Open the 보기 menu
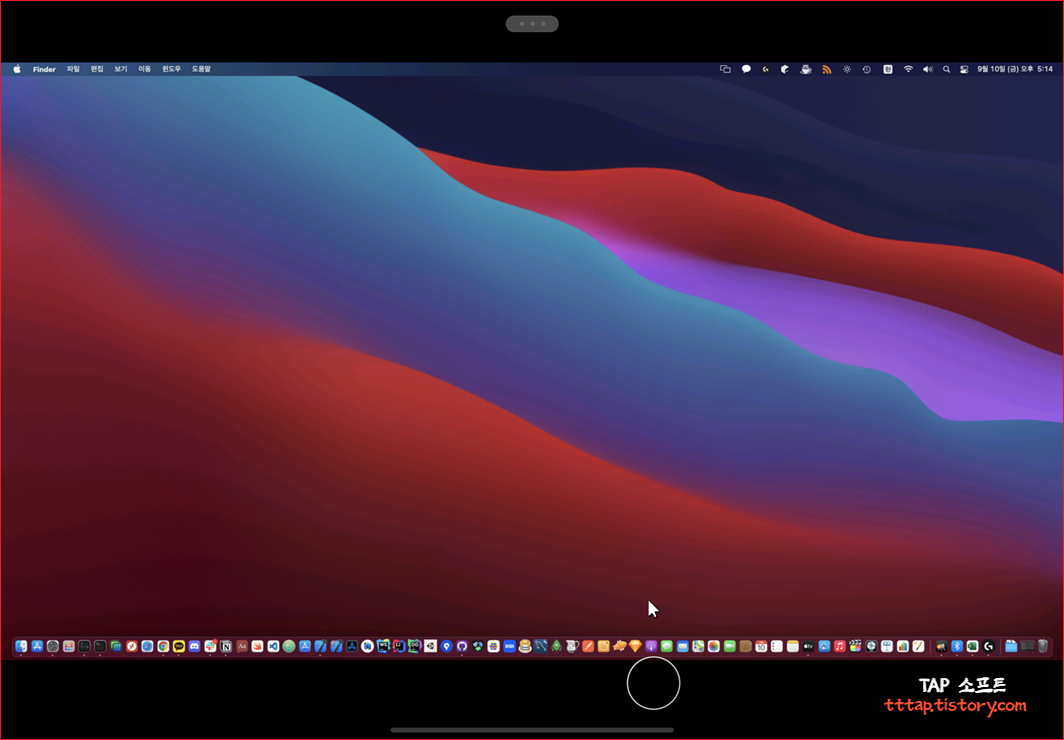The height and width of the screenshot is (740, 1064). click(121, 69)
